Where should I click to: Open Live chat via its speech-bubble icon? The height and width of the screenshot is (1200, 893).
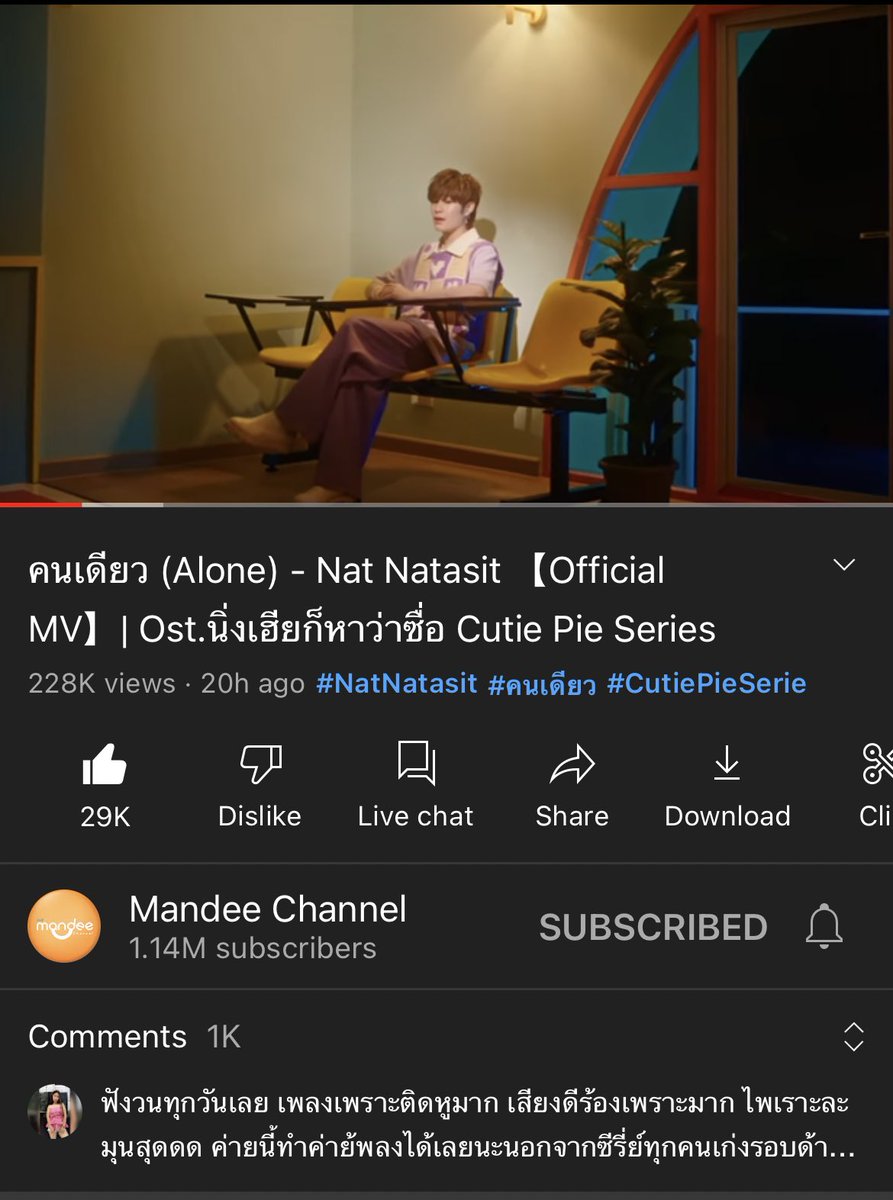click(x=416, y=764)
